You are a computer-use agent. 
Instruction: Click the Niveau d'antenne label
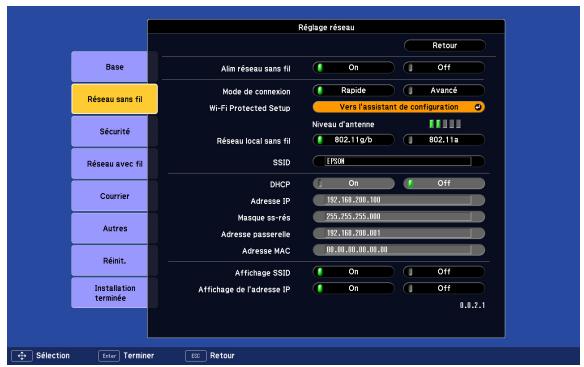pyautogui.click(x=343, y=124)
